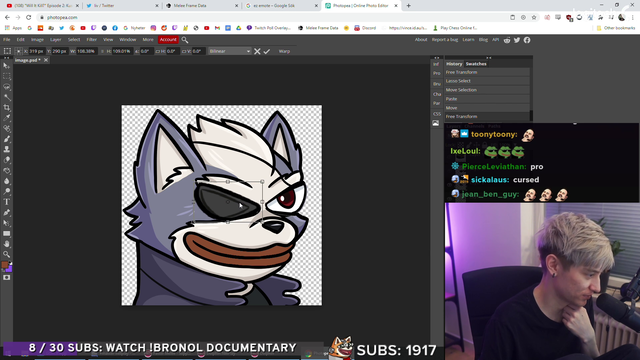Select the Spot Healing Brush tool
This screenshot has width=640, height=360.
[7, 129]
